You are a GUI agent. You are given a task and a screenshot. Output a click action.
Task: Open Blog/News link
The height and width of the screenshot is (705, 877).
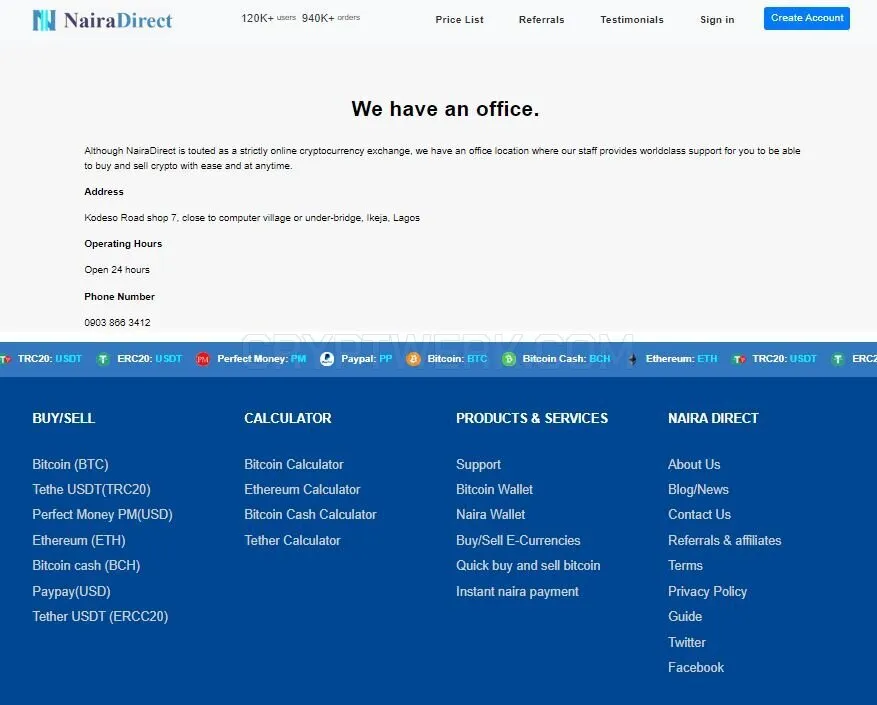coord(698,490)
